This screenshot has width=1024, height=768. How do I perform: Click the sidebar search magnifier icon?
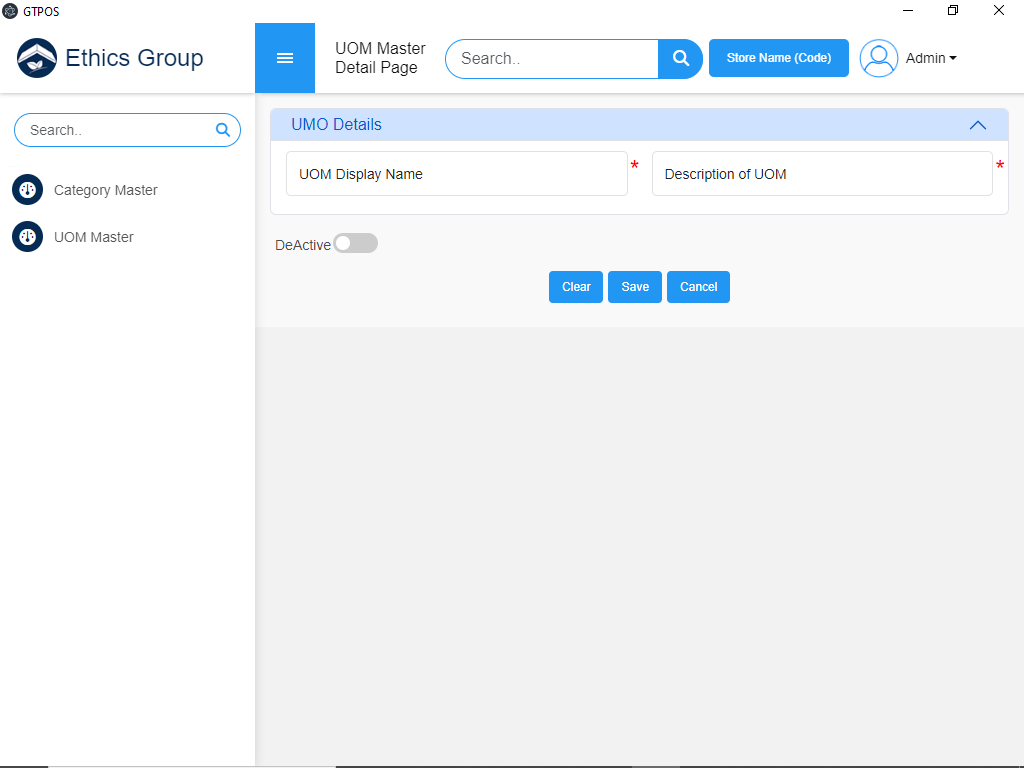pyautogui.click(x=223, y=130)
